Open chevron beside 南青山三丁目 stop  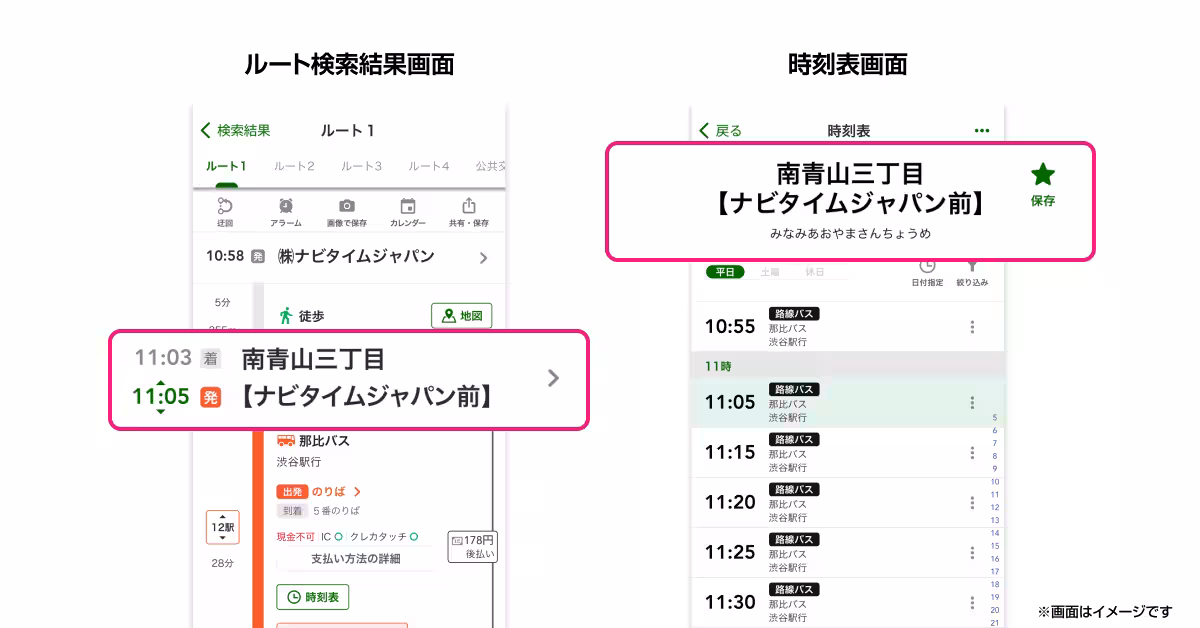554,378
